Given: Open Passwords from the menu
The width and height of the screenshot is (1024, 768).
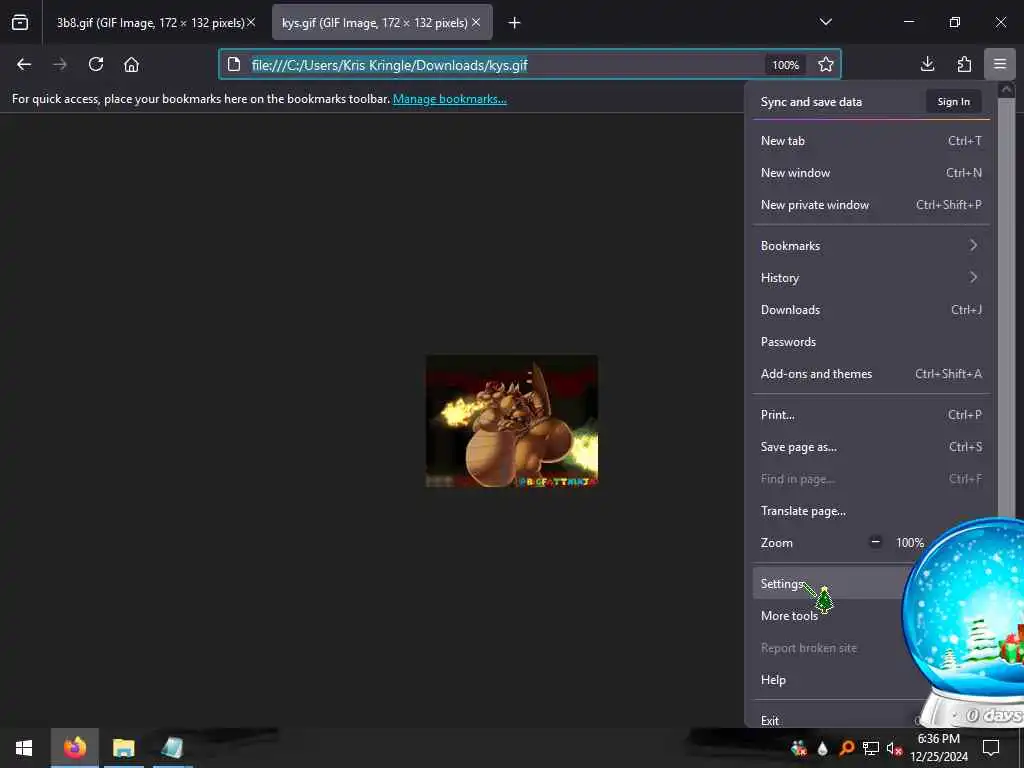Looking at the screenshot, I should tap(871, 342).
